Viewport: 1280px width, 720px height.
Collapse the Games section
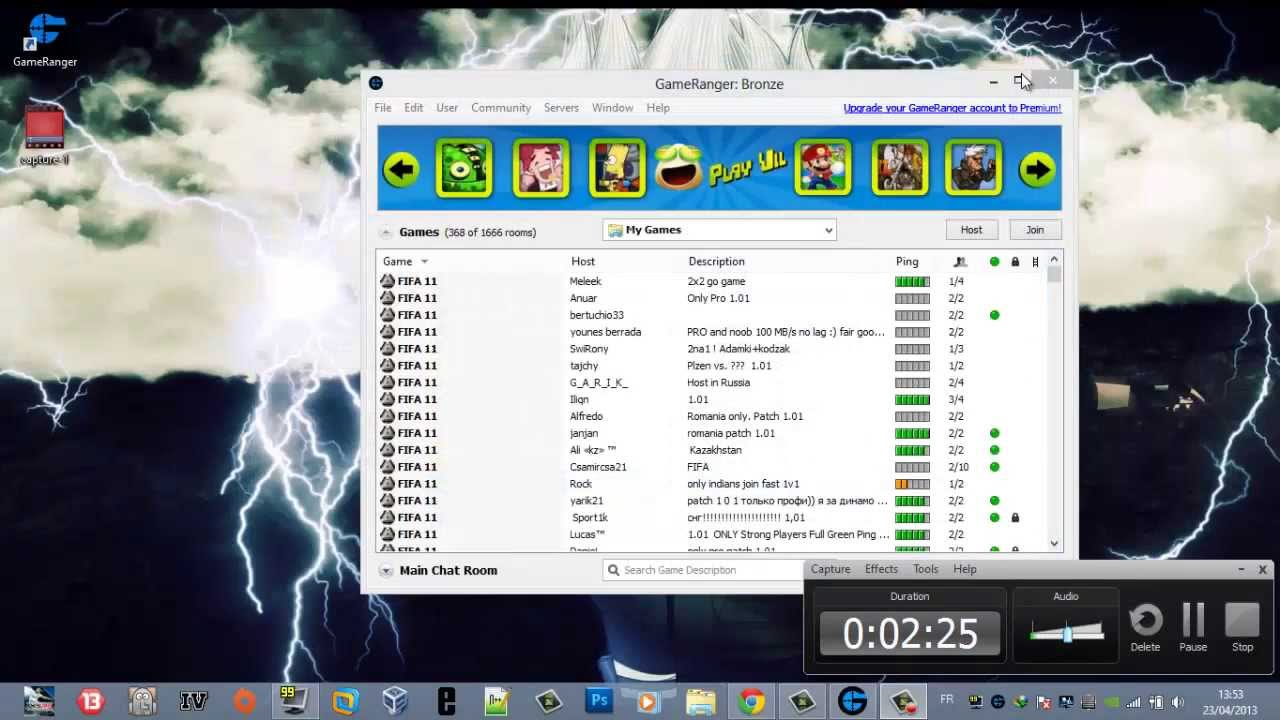385,232
